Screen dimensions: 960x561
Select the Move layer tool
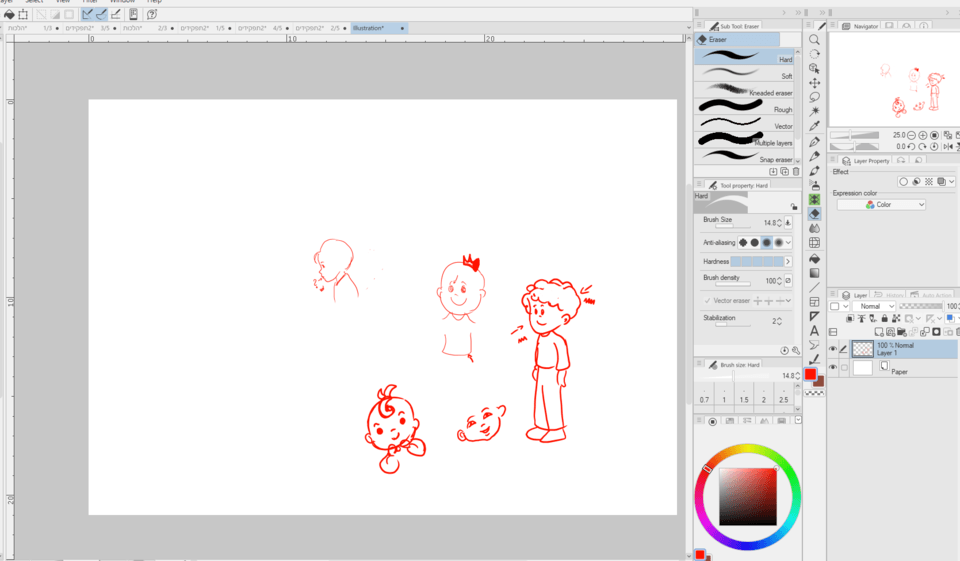click(x=814, y=83)
